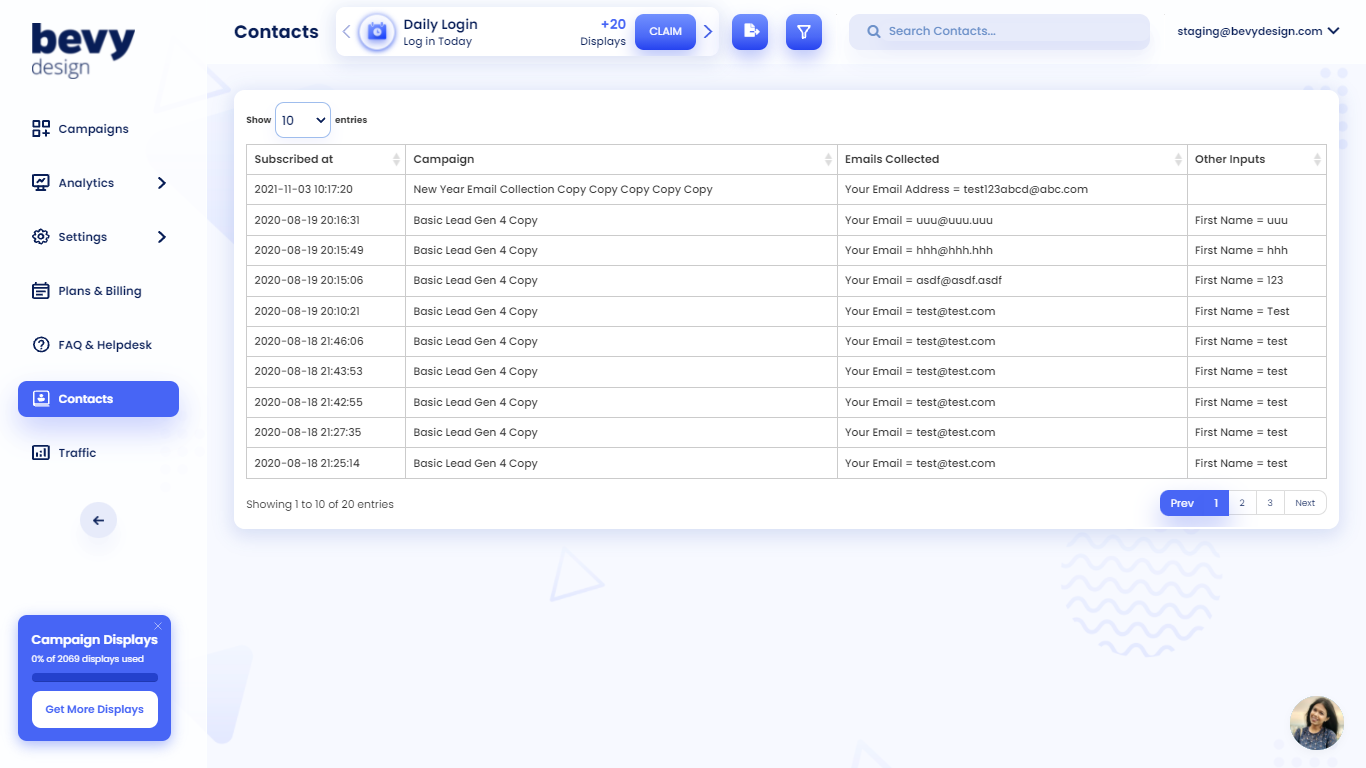The height and width of the screenshot is (768, 1366).
Task: Select the camera icon in Daily Login banner
Action: tap(376, 31)
